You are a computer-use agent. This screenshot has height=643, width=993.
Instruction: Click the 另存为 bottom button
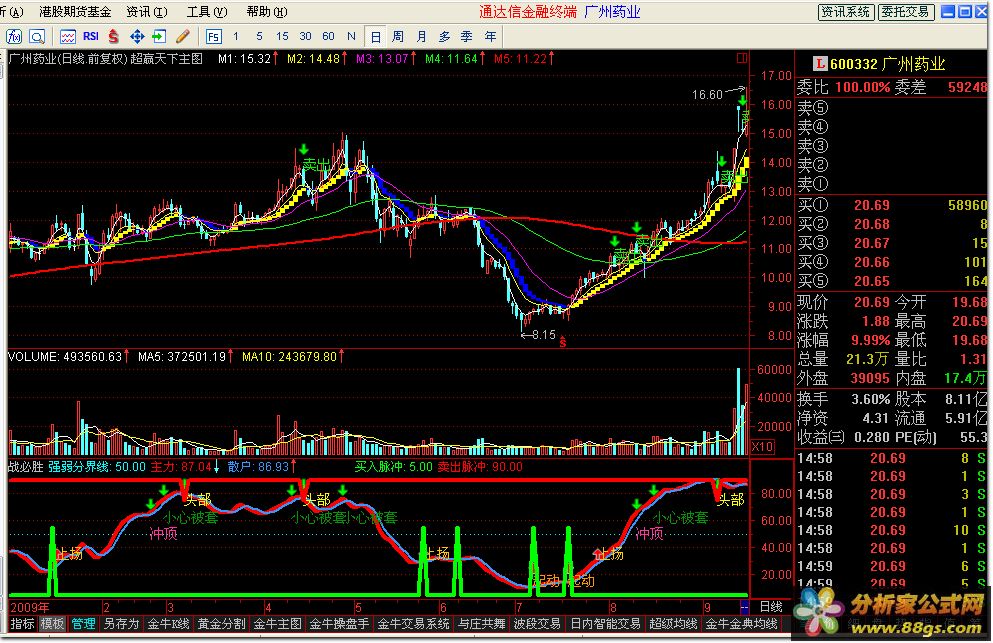(121, 624)
